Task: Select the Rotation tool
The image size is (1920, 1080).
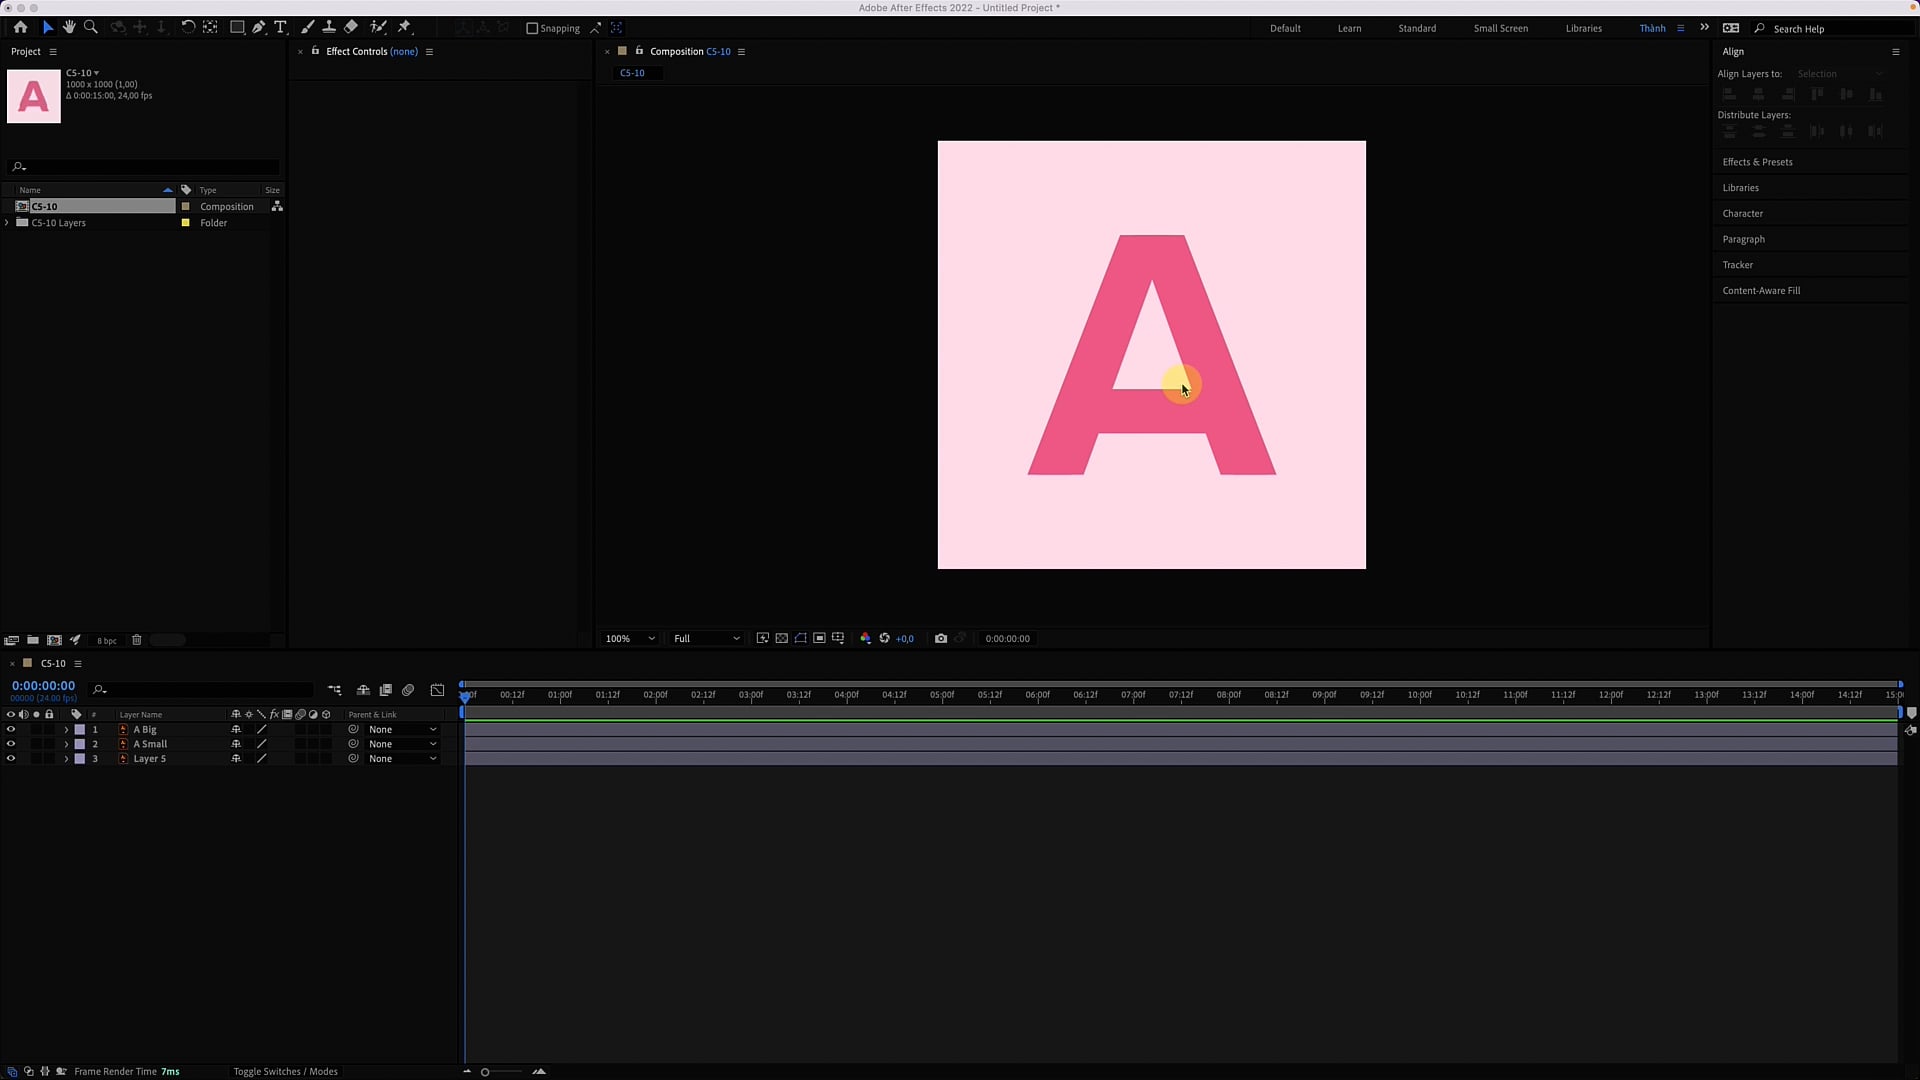Action: tap(188, 27)
